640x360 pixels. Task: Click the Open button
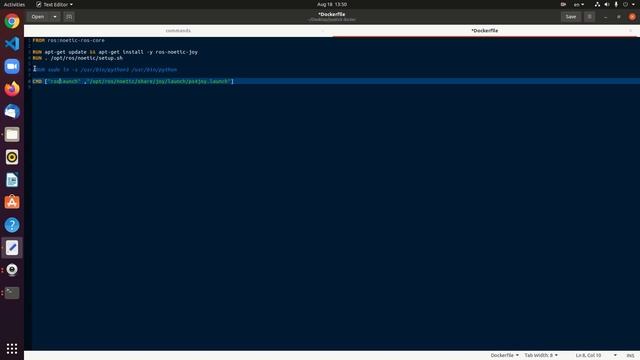click(38, 17)
